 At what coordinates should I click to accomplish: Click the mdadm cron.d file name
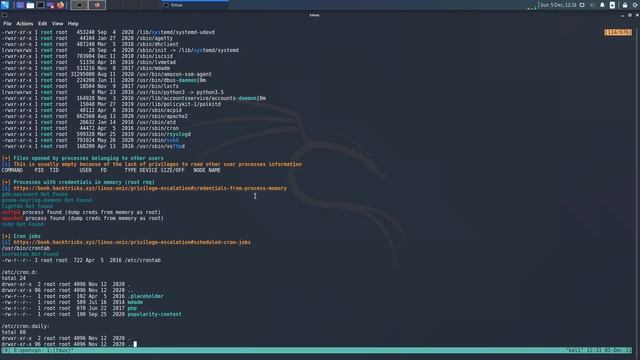pyautogui.click(x=135, y=302)
